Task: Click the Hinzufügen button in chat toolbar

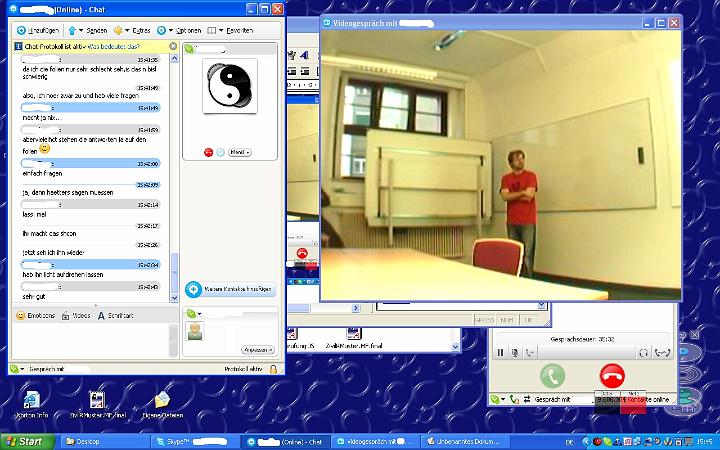Action: pos(38,30)
